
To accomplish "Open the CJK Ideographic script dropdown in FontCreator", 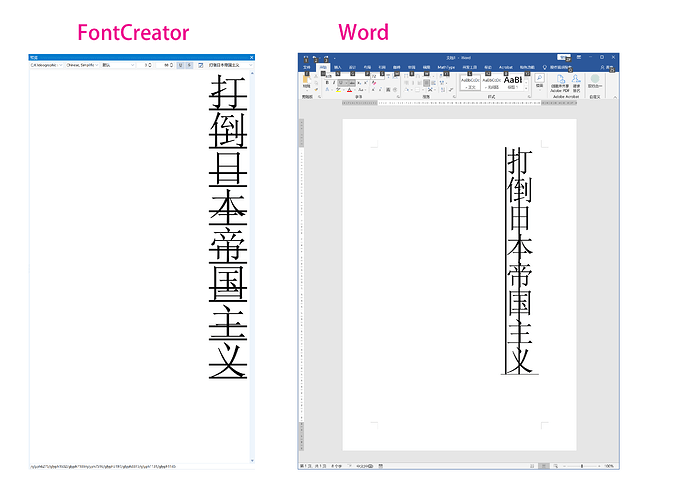I will click(47, 65).
